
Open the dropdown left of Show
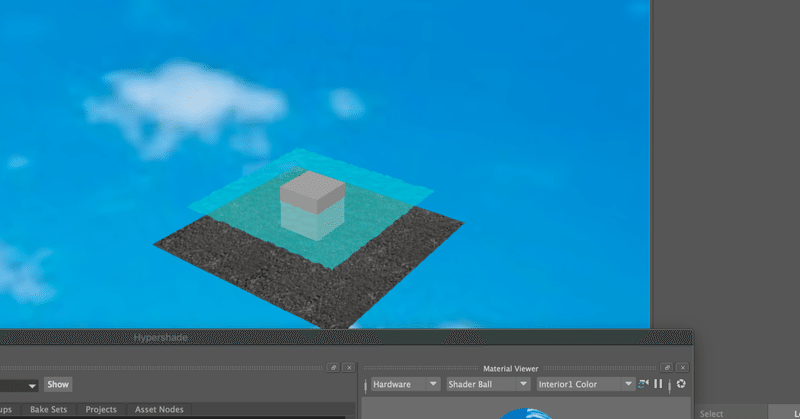point(18,385)
